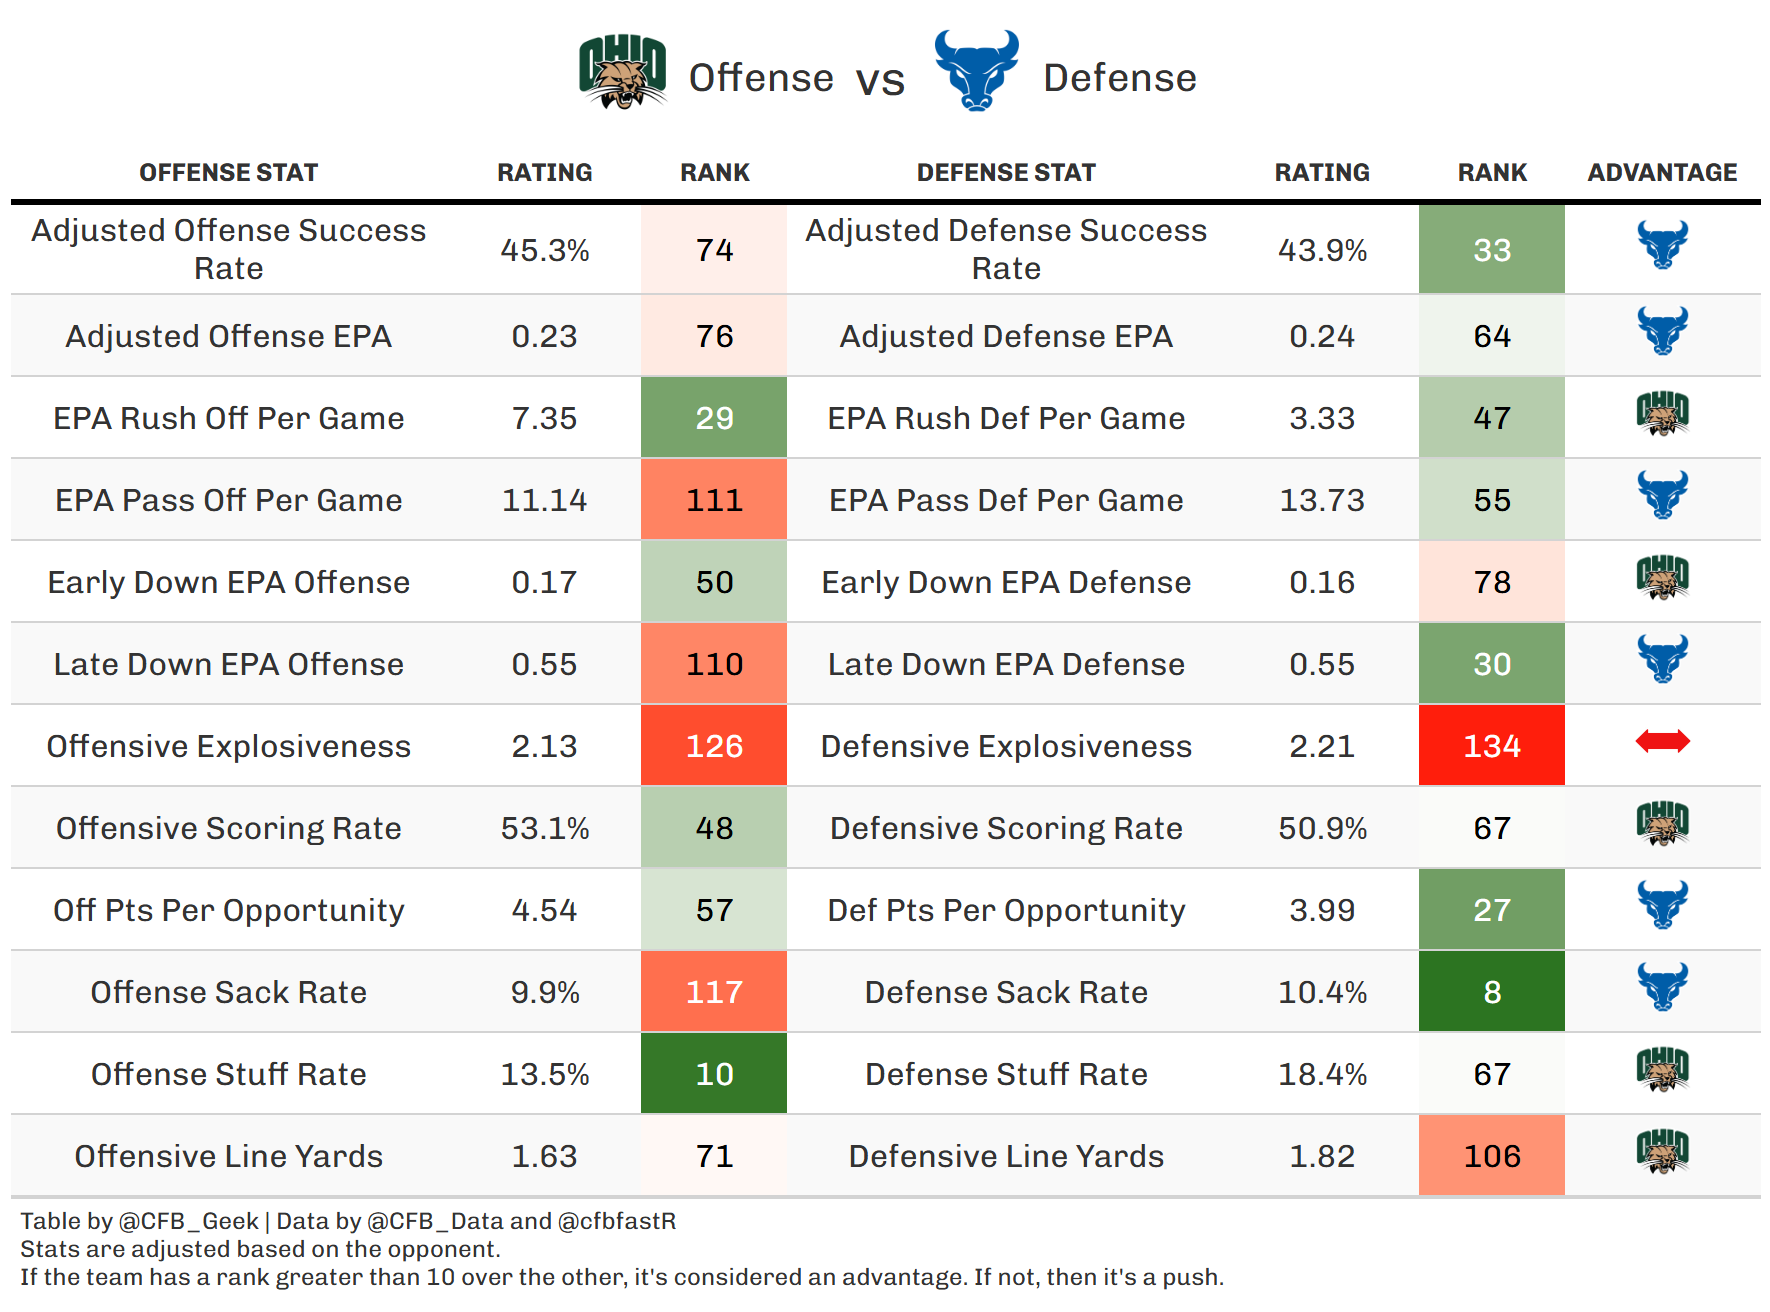Click the red push arrow in Explosiveness row
This screenshot has height=1312, width=1770.
point(1662,742)
